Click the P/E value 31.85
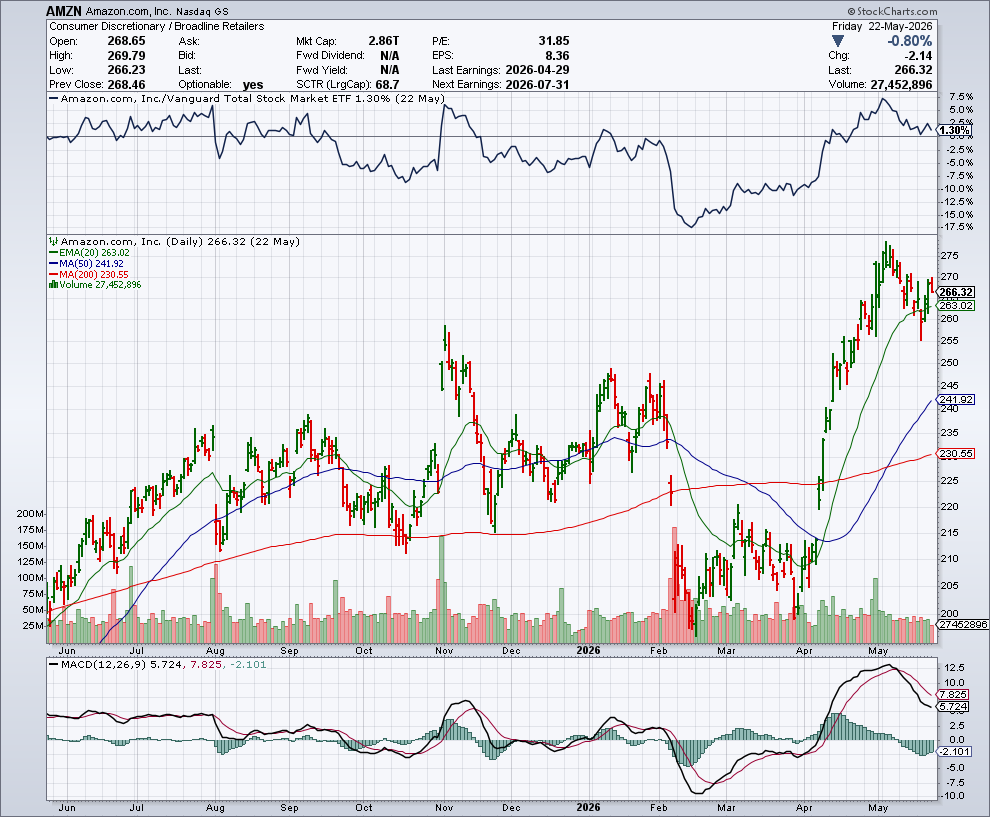This screenshot has width=990, height=817. pos(554,41)
